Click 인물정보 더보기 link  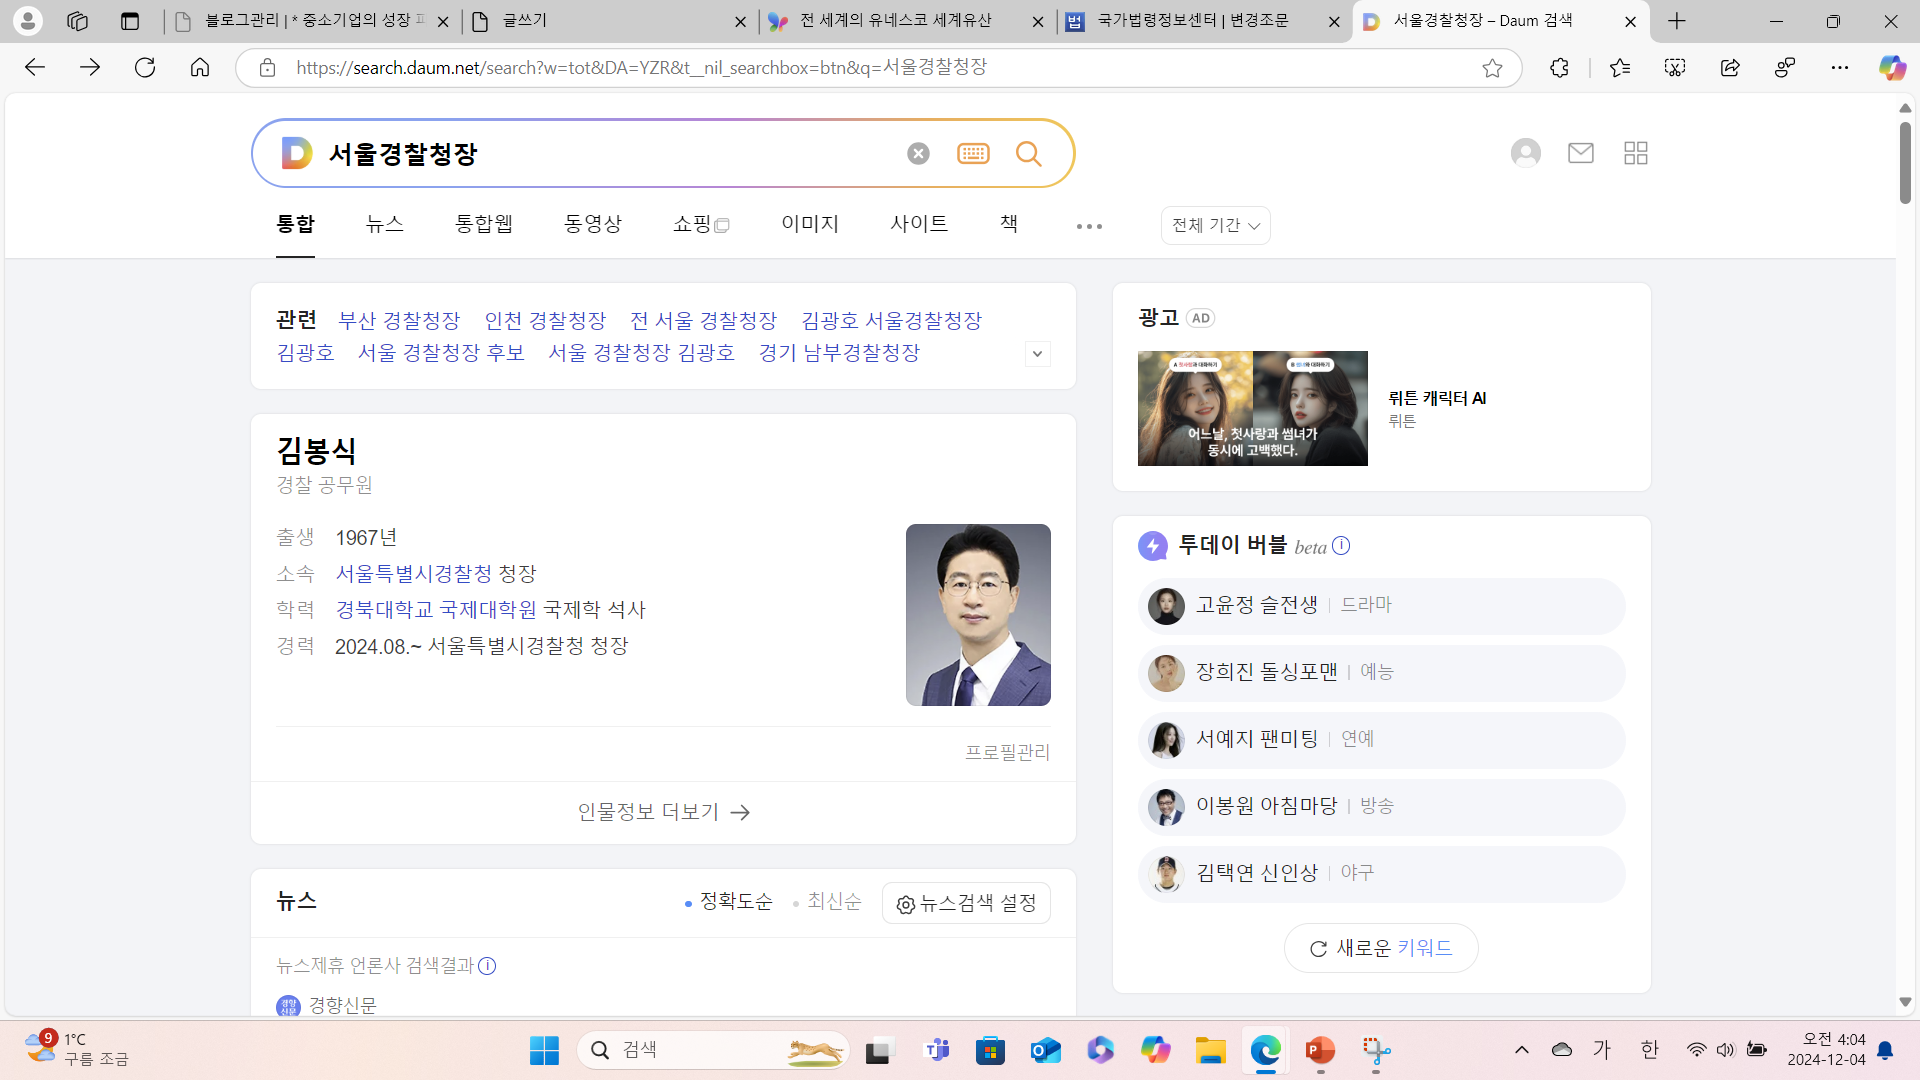click(x=663, y=812)
